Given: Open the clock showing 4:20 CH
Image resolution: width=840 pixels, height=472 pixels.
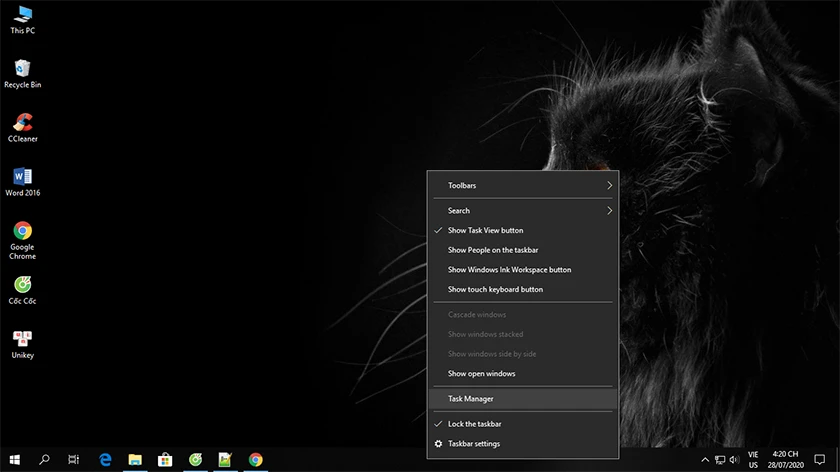Looking at the screenshot, I should [785, 460].
